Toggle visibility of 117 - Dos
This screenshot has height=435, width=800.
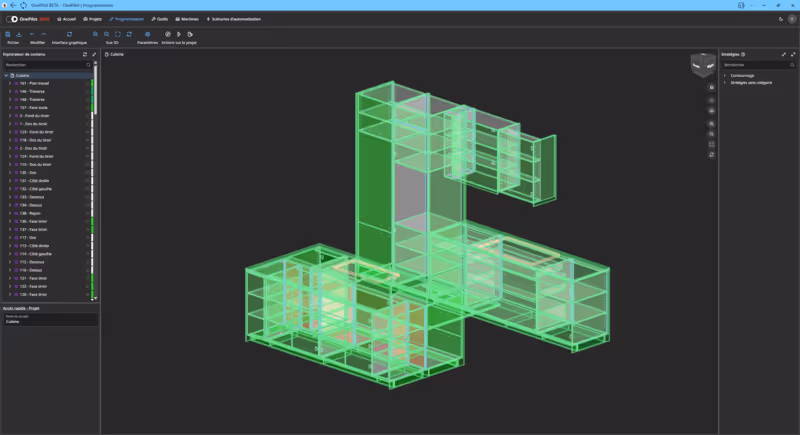[x=87, y=238]
